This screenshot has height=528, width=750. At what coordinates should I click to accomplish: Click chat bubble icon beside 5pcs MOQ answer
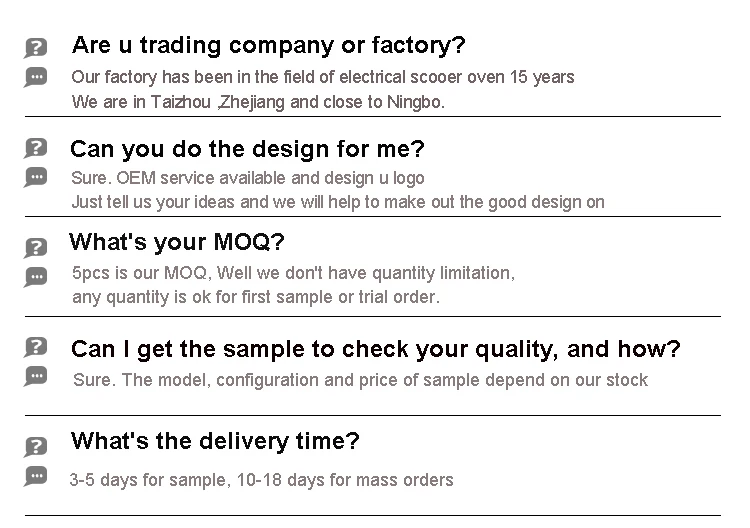(36, 276)
